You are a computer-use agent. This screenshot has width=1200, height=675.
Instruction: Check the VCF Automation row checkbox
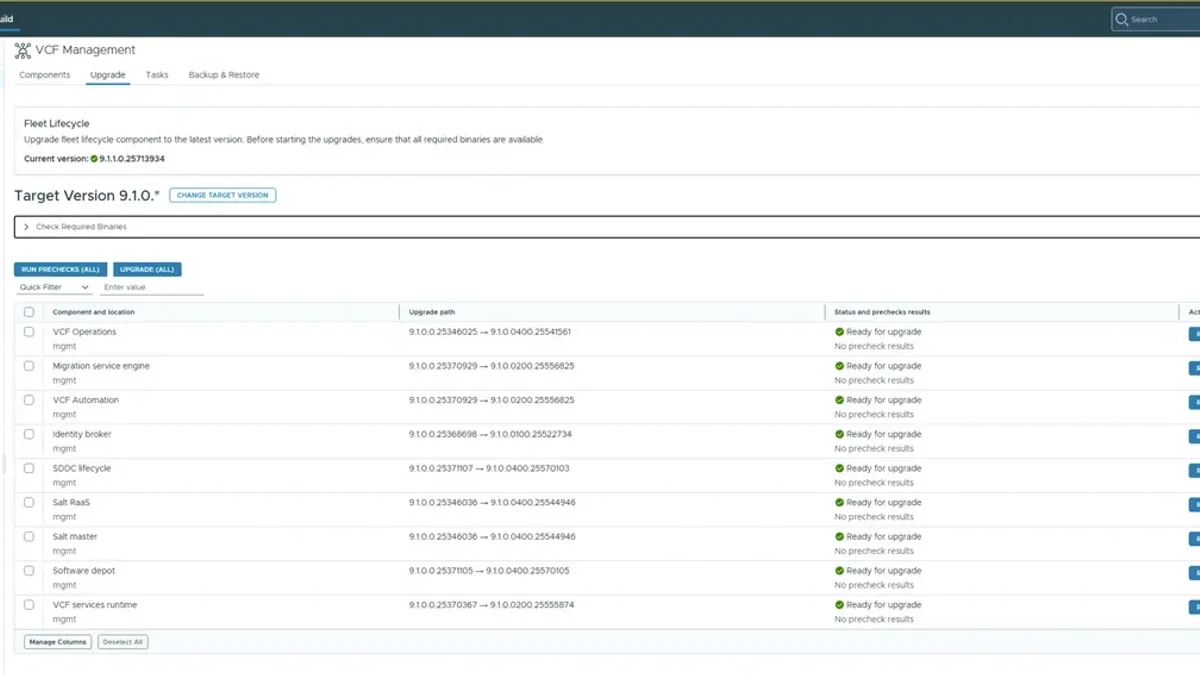(29, 400)
